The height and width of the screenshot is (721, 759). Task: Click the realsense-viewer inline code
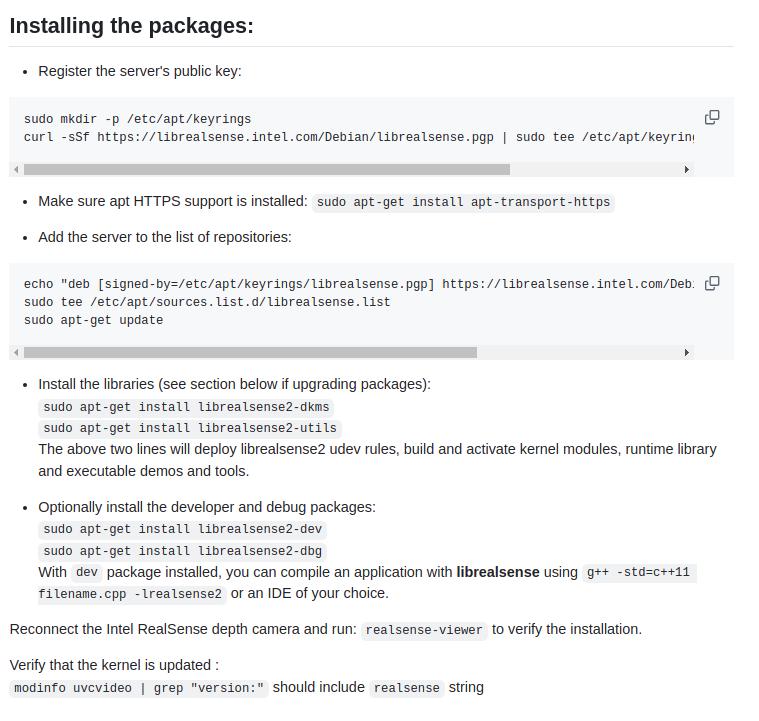(x=424, y=630)
